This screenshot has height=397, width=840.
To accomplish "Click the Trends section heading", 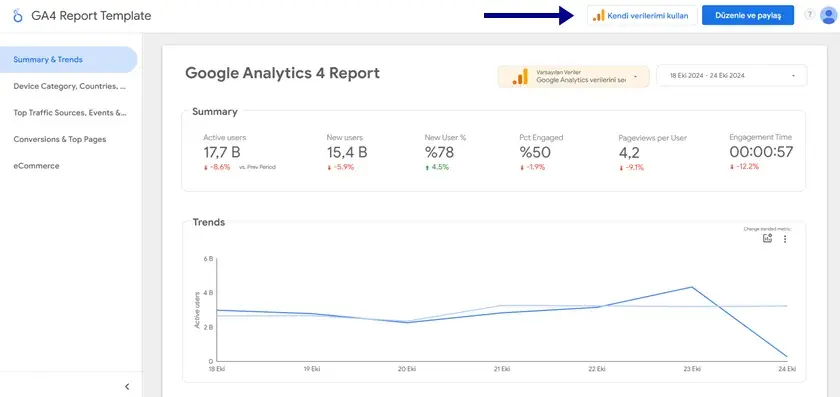I will pos(209,222).
